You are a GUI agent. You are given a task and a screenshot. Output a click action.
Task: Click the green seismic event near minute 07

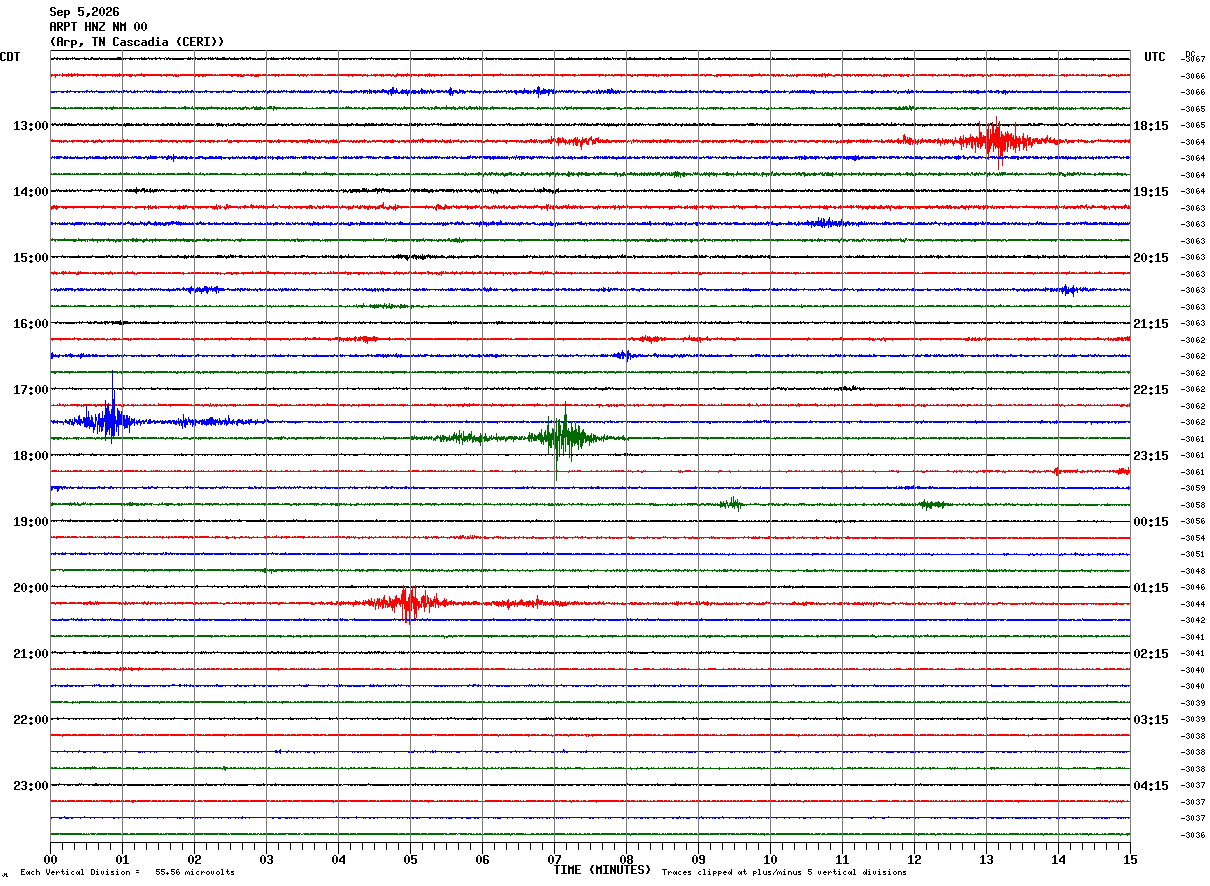coord(563,437)
